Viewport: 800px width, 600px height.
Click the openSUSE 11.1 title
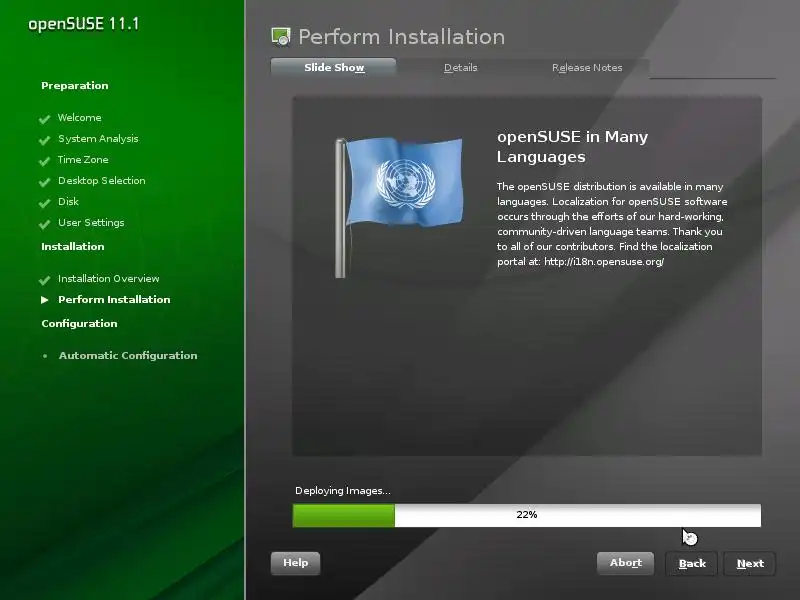pyautogui.click(x=84, y=24)
